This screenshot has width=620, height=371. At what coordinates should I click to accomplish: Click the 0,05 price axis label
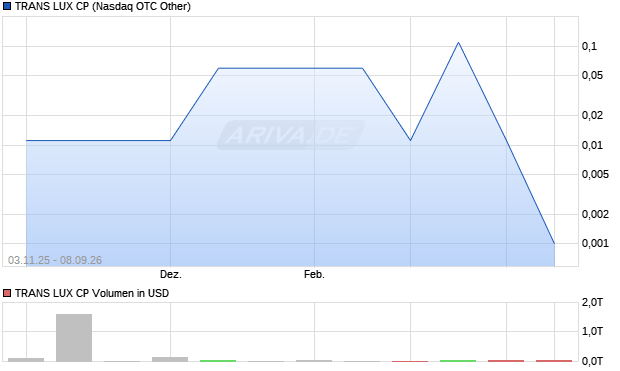pos(592,75)
